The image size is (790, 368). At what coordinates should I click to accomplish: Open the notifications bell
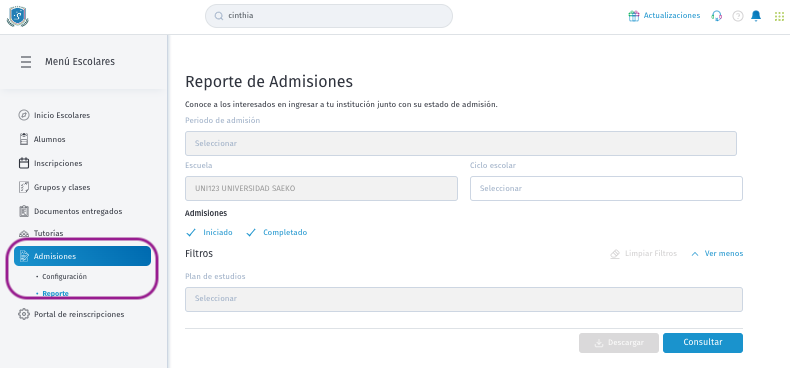756,16
